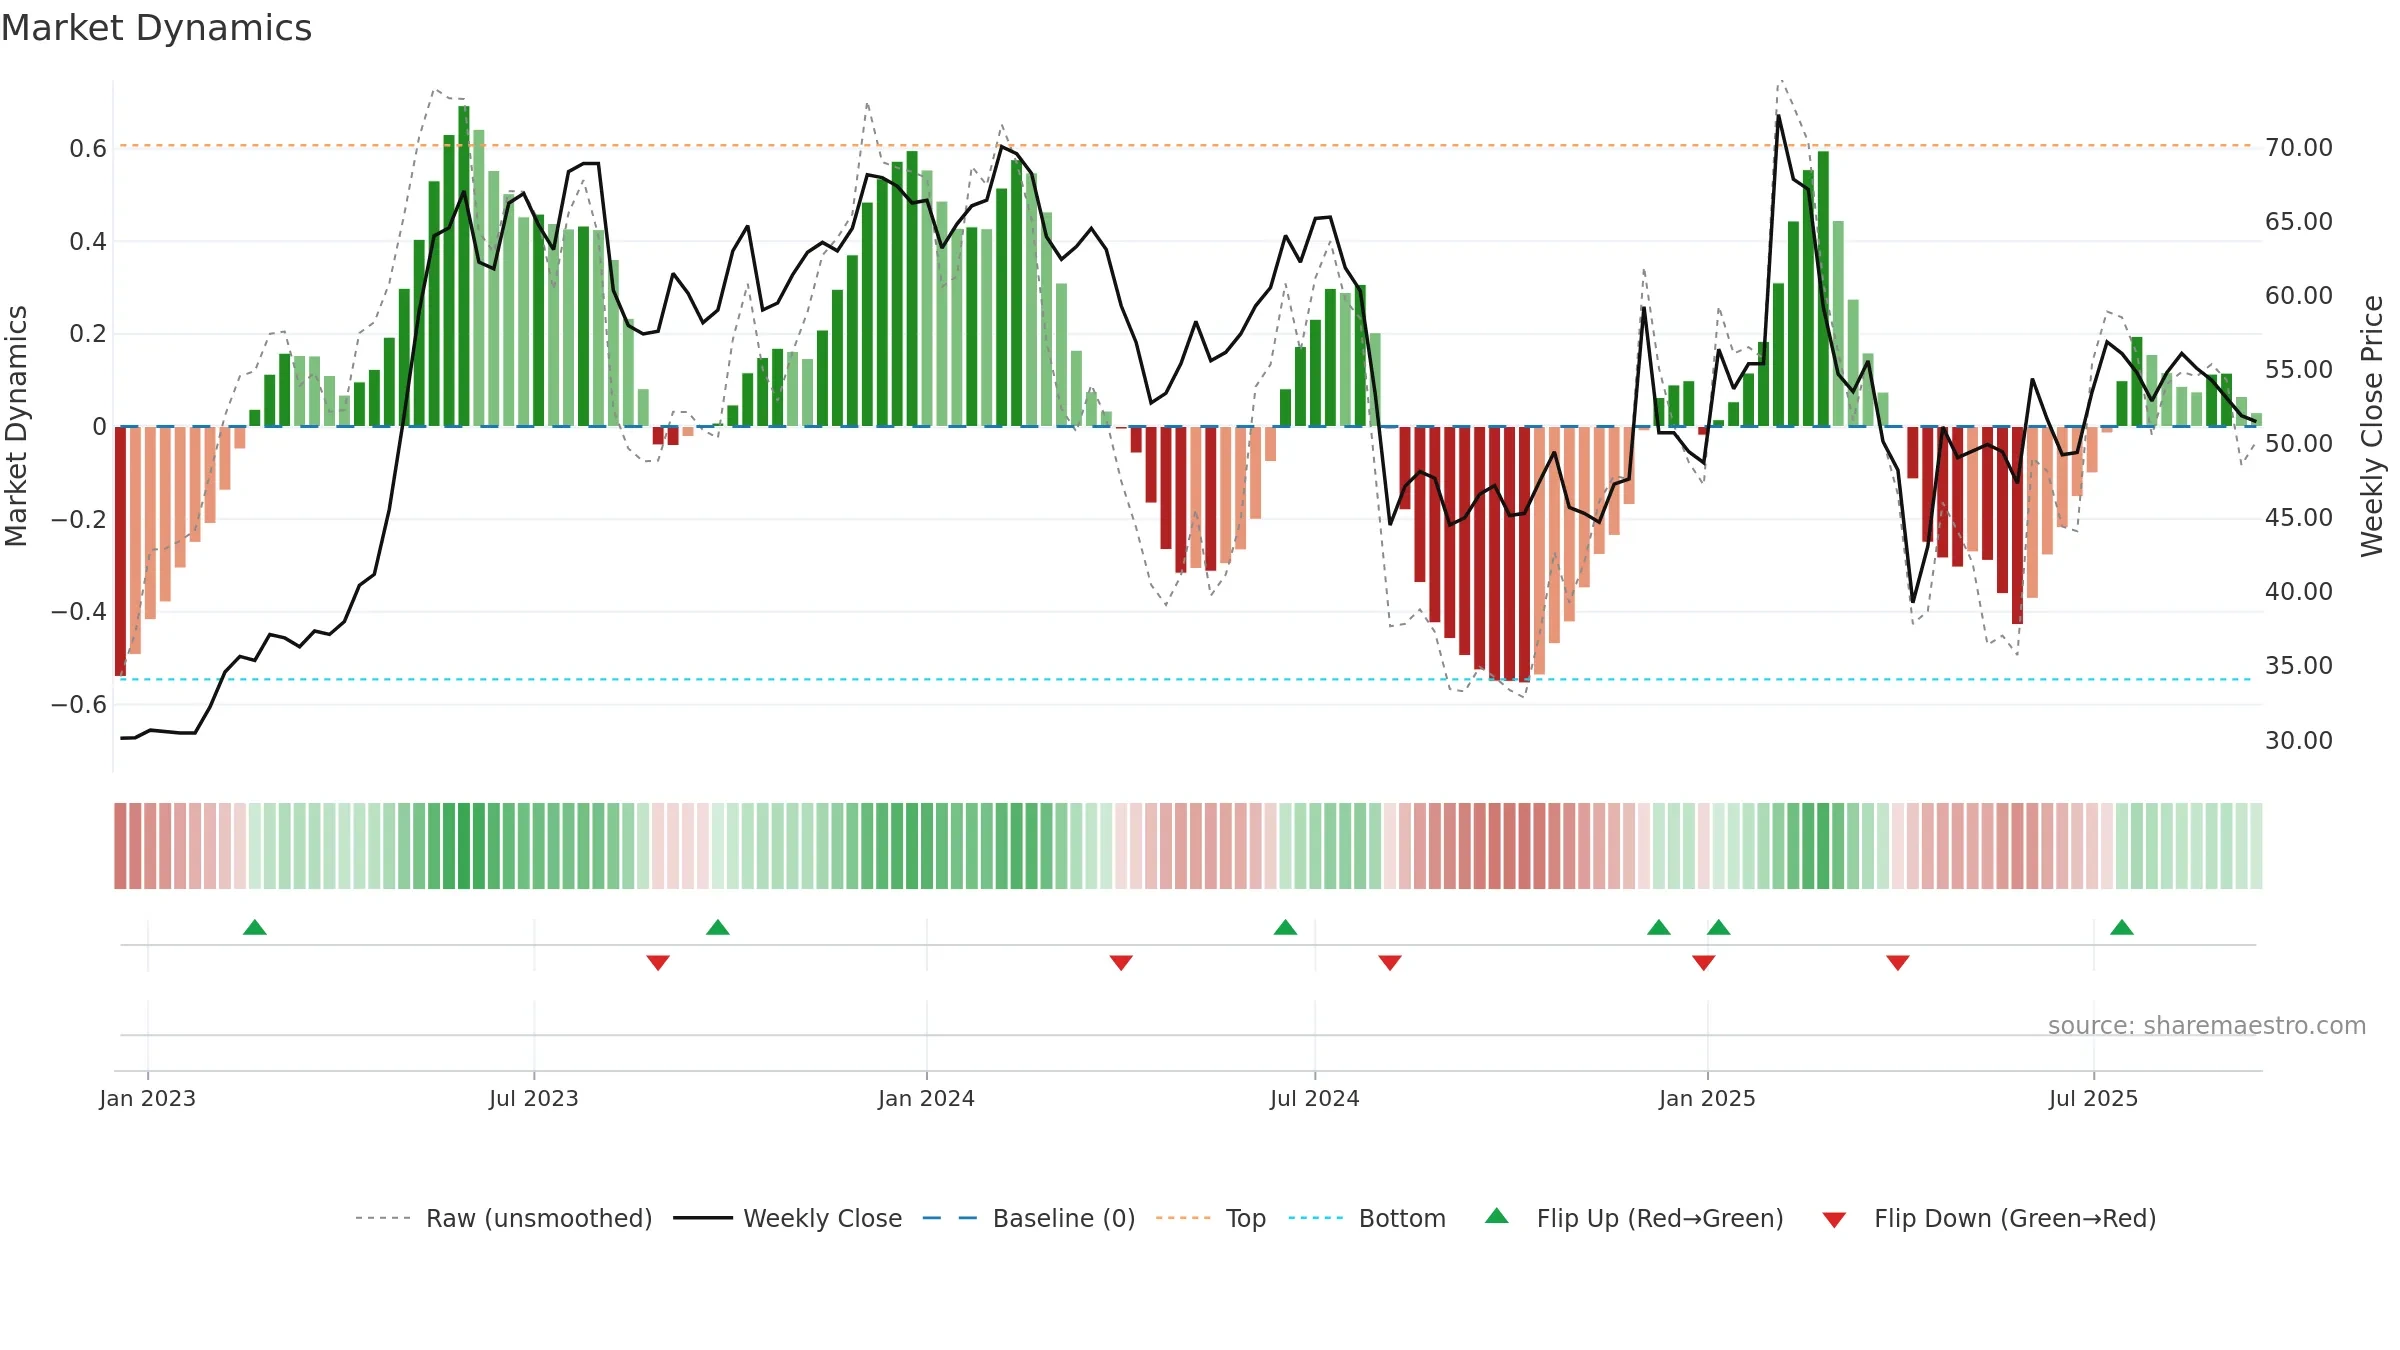
Task: Select the red flip-down marker at Jan 2025
Action: pyautogui.click(x=1704, y=962)
